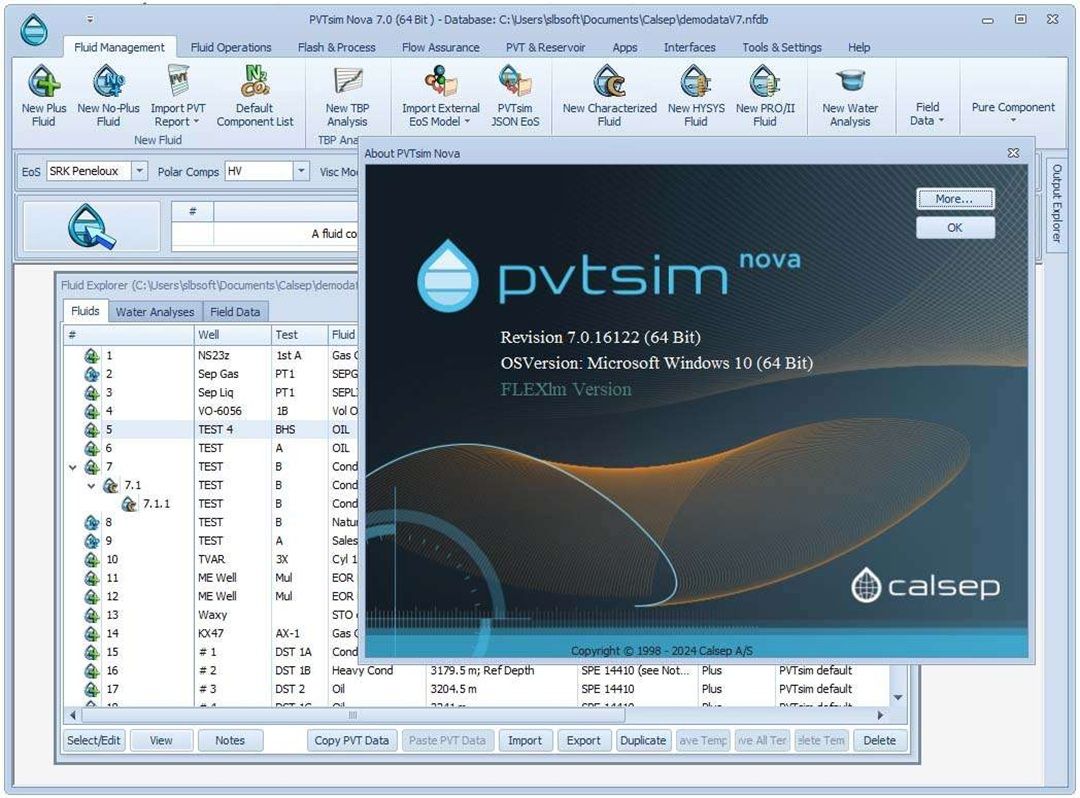Open the Default Component List
Viewport: 1080px width, 798px height.
coord(254,95)
